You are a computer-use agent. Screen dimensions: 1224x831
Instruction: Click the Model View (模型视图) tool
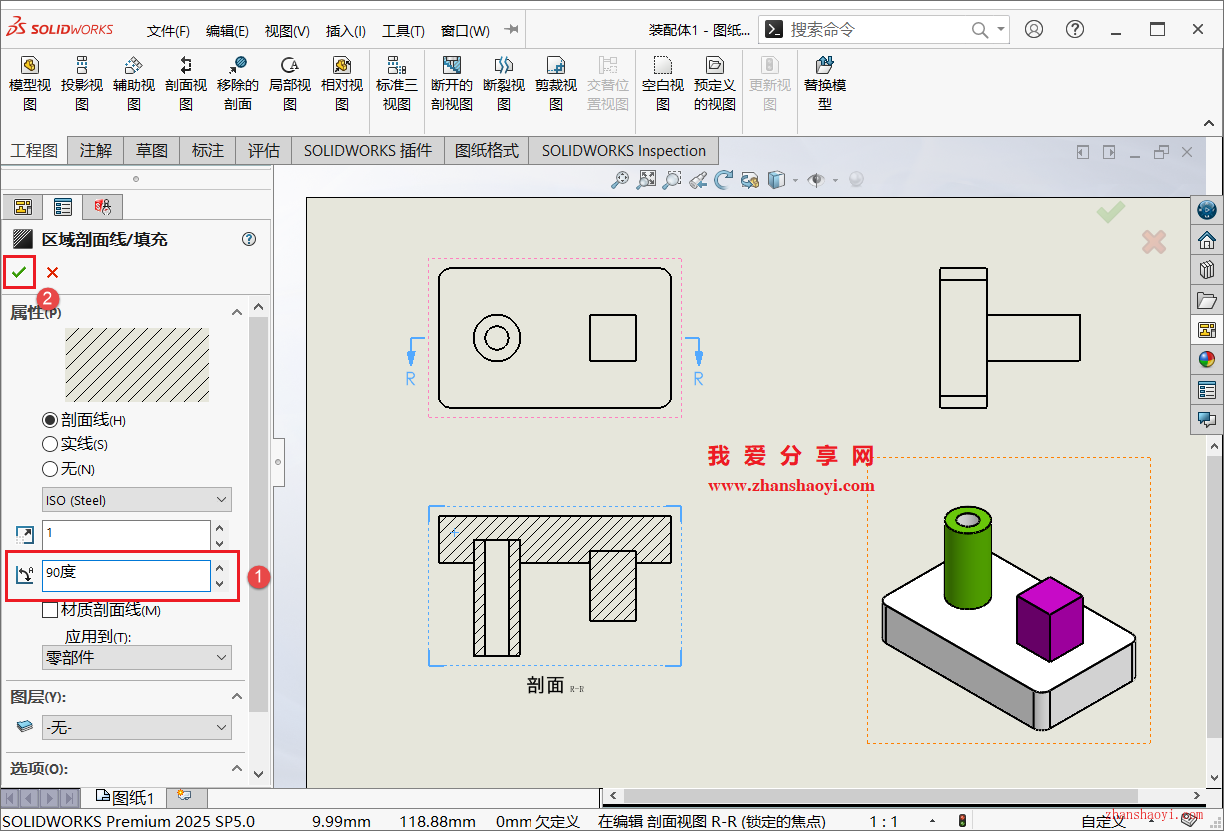30,83
